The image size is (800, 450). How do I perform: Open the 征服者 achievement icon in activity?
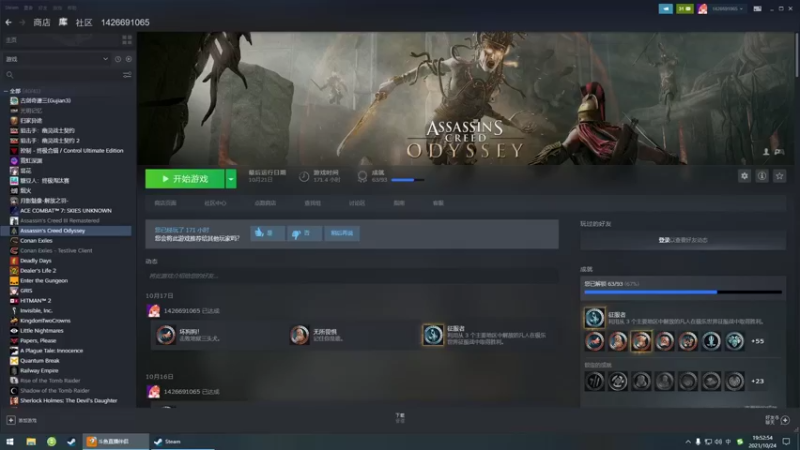click(x=433, y=335)
